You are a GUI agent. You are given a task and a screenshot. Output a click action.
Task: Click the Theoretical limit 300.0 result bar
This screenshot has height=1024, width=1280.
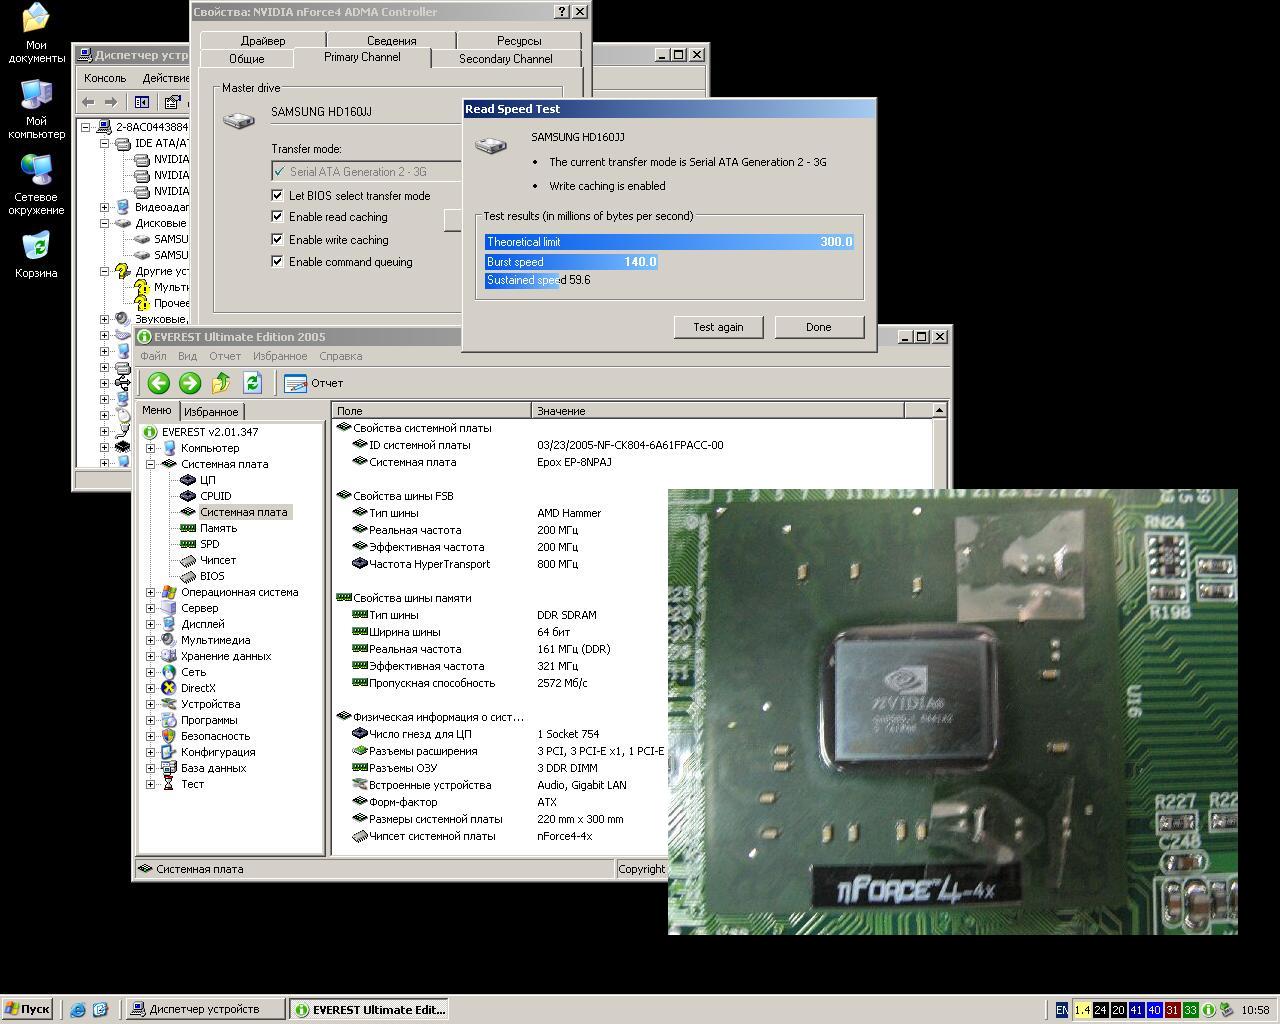click(669, 242)
